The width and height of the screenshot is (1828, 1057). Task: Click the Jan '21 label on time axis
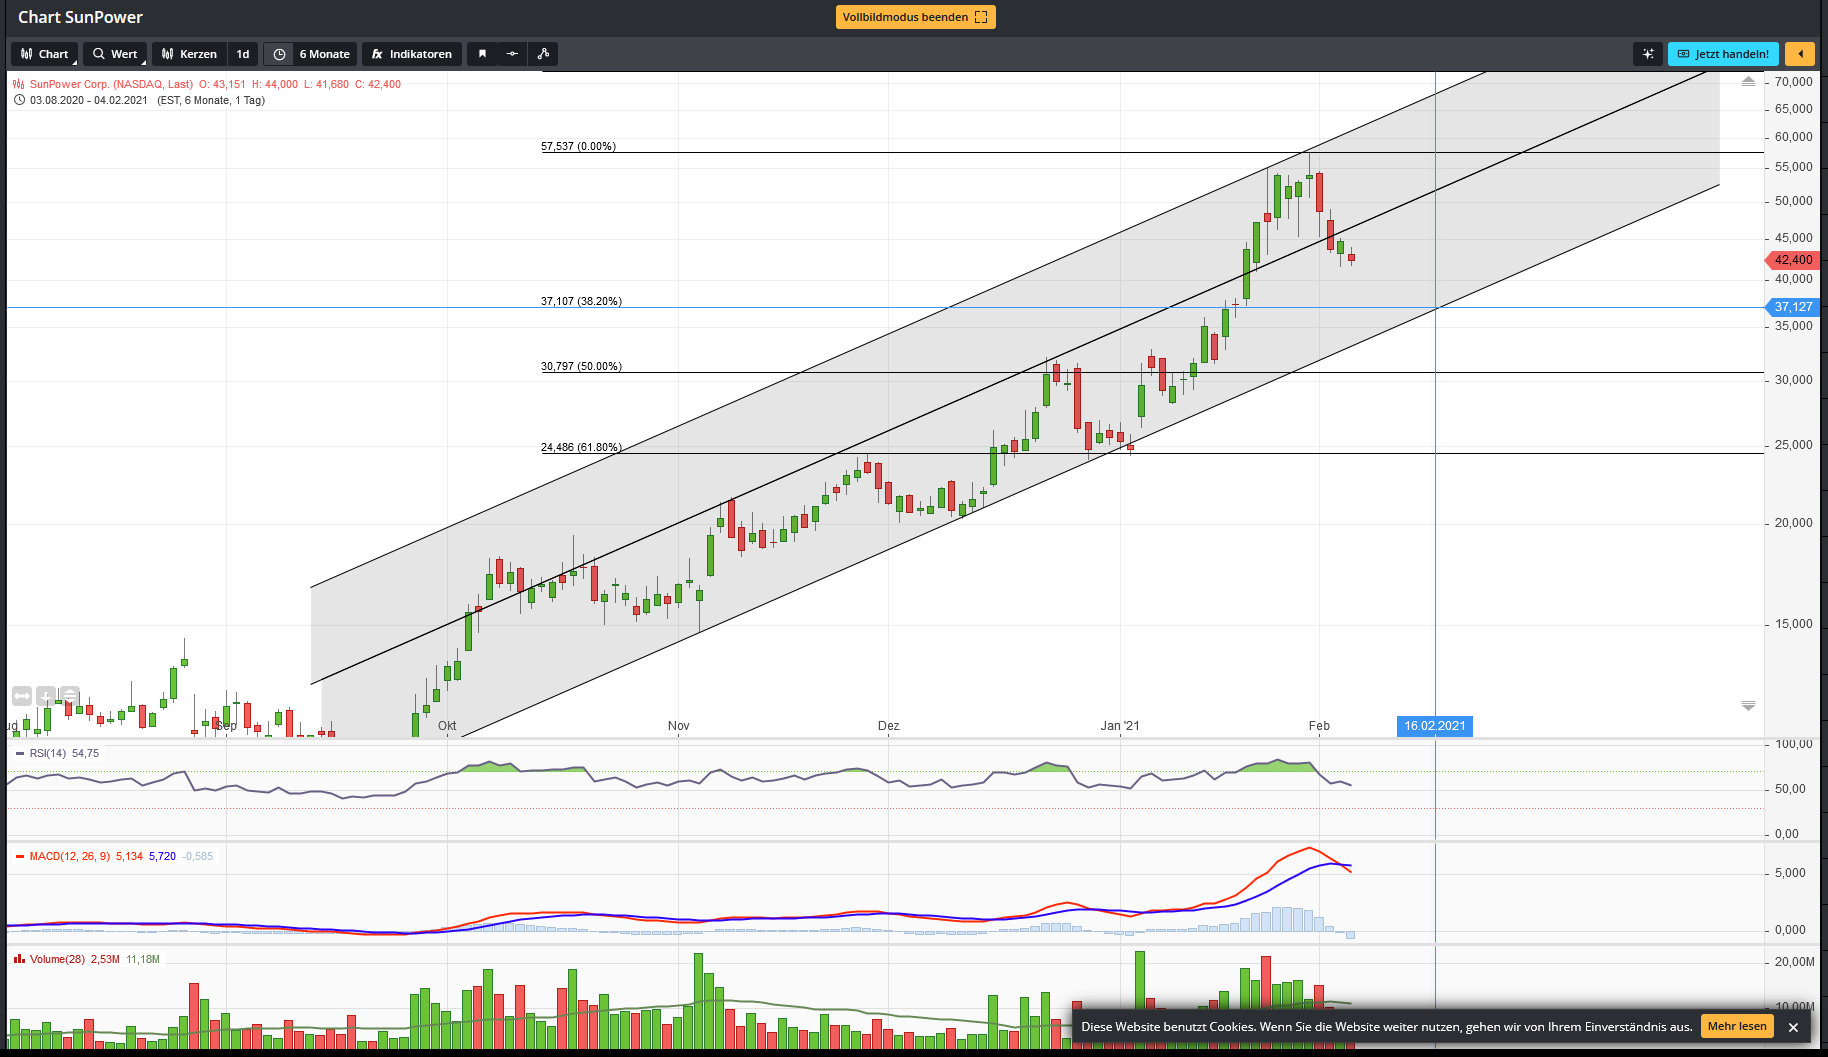coord(1120,726)
